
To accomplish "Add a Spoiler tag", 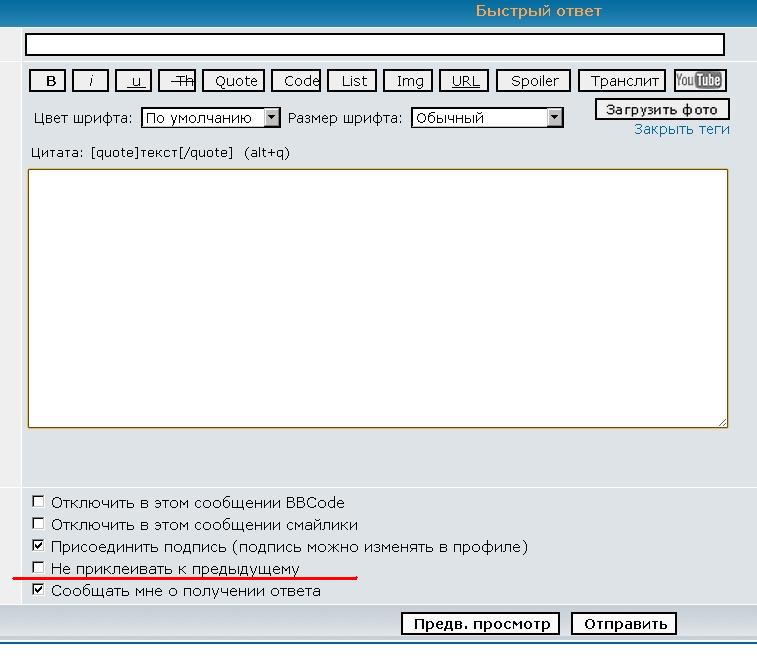I will point(535,81).
